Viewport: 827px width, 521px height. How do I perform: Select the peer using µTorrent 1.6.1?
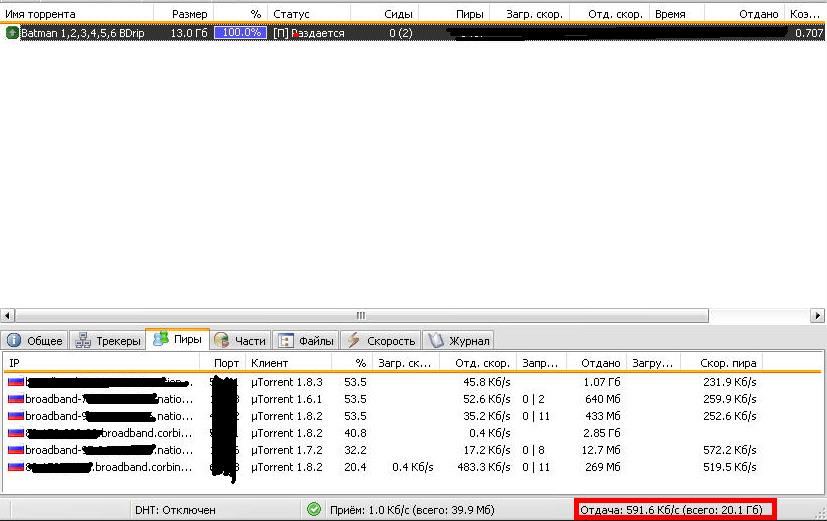click(411, 399)
